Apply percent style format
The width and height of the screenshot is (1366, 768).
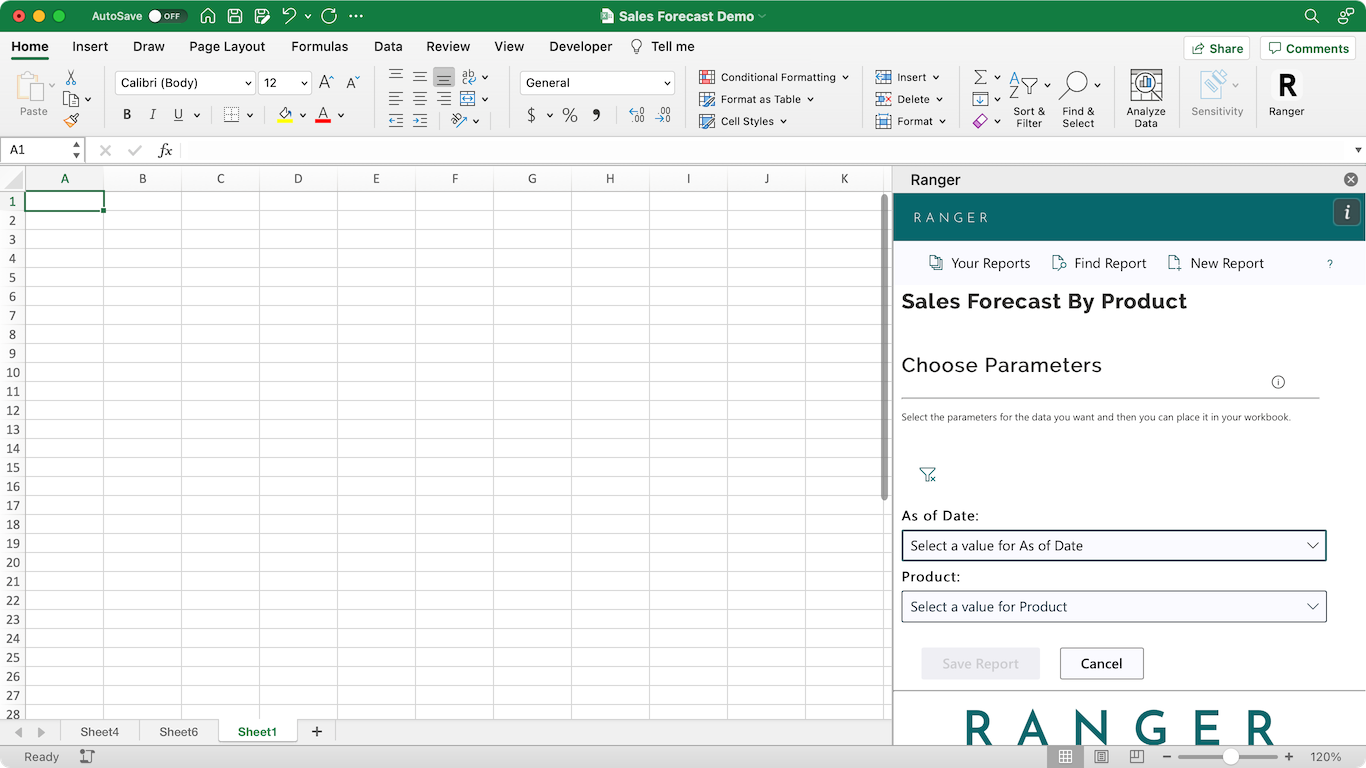pyautogui.click(x=570, y=115)
